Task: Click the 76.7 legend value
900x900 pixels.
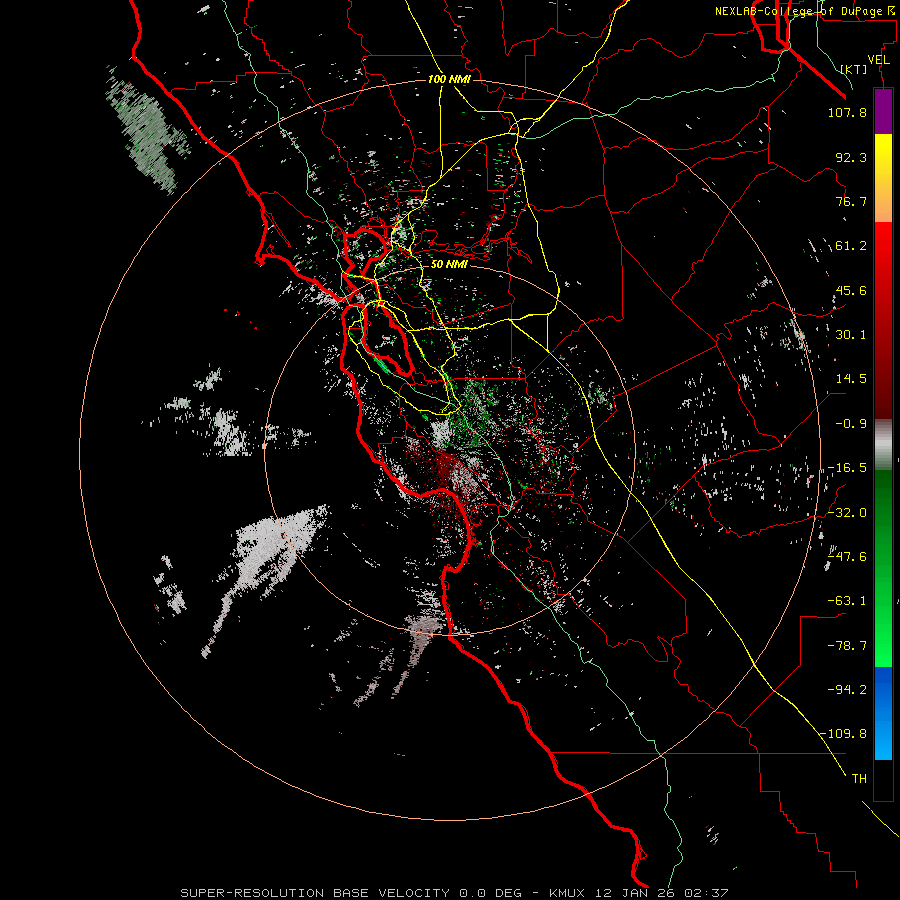Action: point(851,201)
